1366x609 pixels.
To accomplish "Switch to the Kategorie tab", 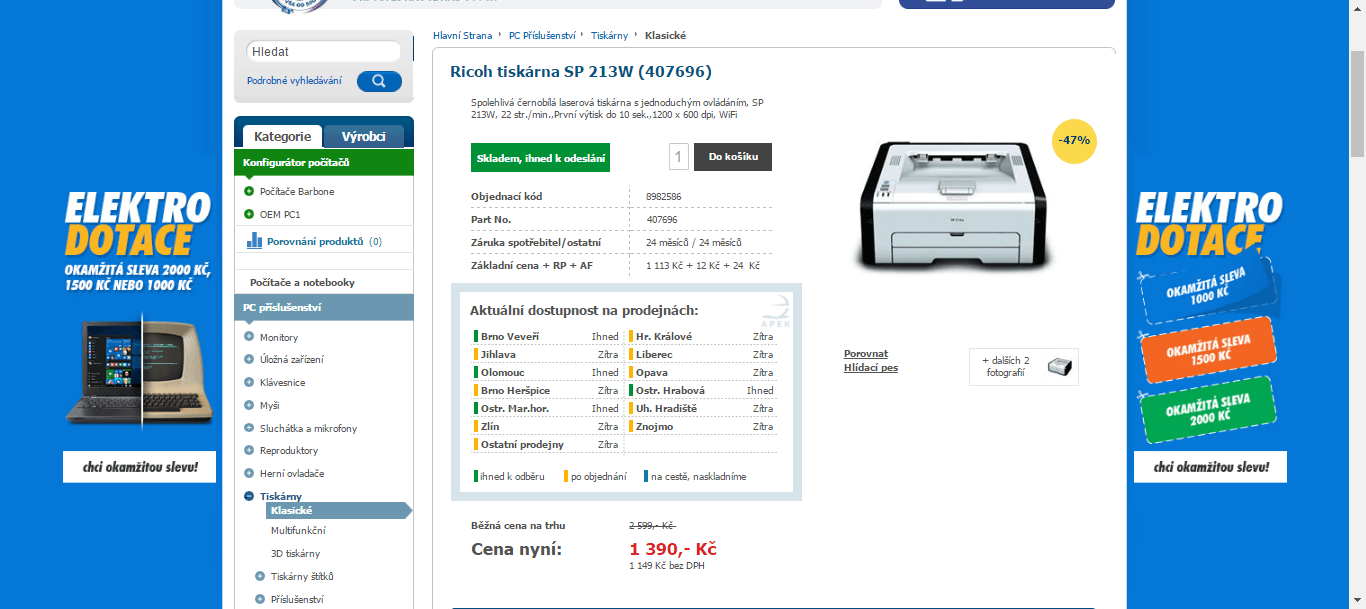I will point(282,137).
